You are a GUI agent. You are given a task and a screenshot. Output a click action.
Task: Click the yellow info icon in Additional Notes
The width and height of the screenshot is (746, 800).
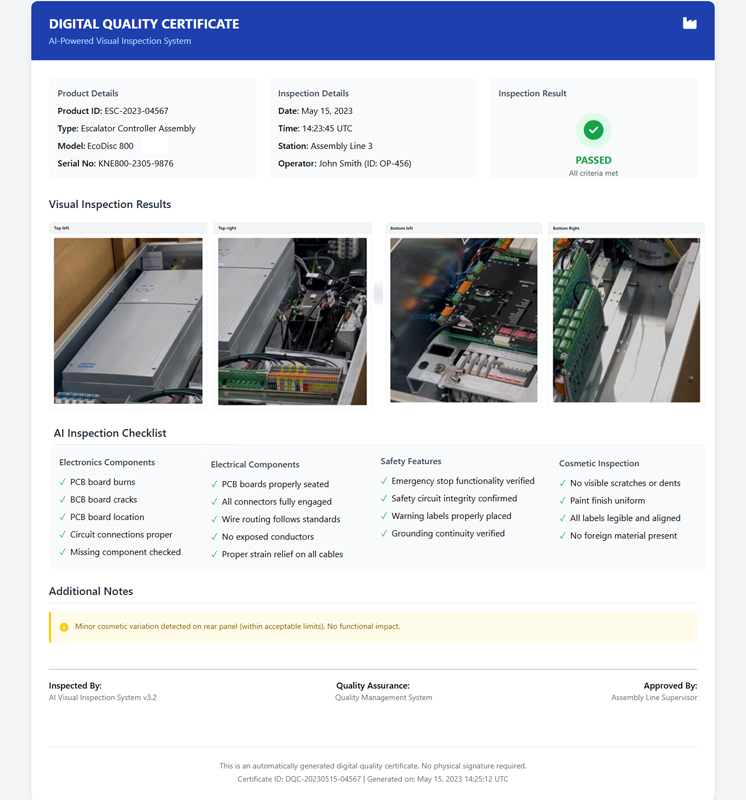coord(64,627)
